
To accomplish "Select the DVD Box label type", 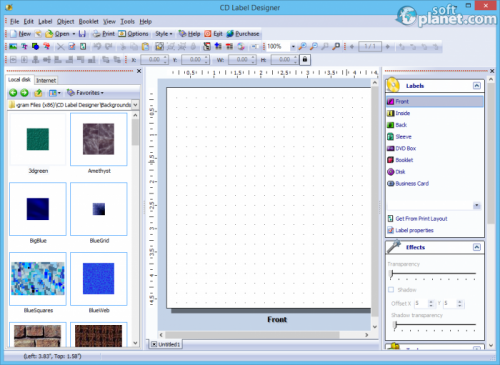I will coord(401,148).
